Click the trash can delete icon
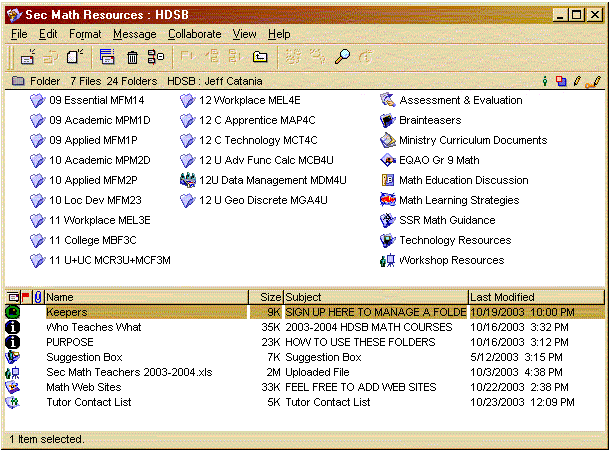 132,58
